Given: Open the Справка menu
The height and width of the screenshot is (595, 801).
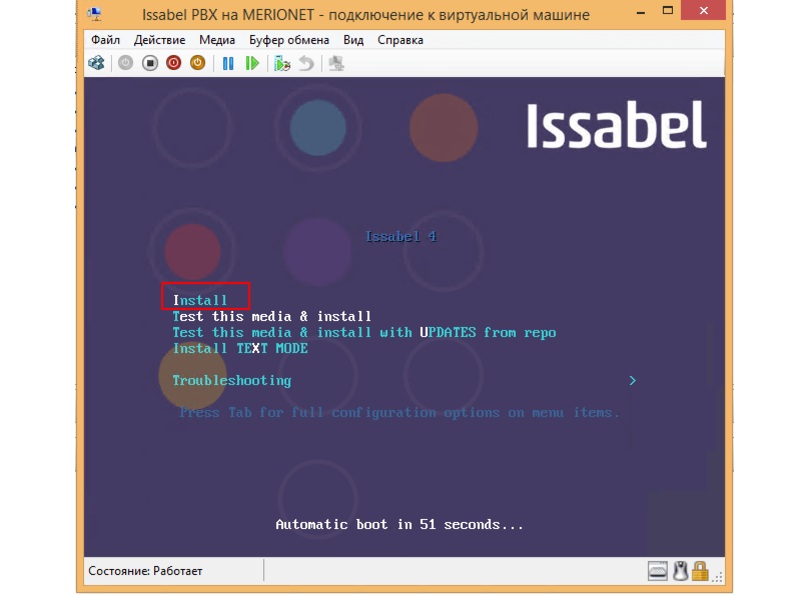Looking at the screenshot, I should (x=400, y=40).
